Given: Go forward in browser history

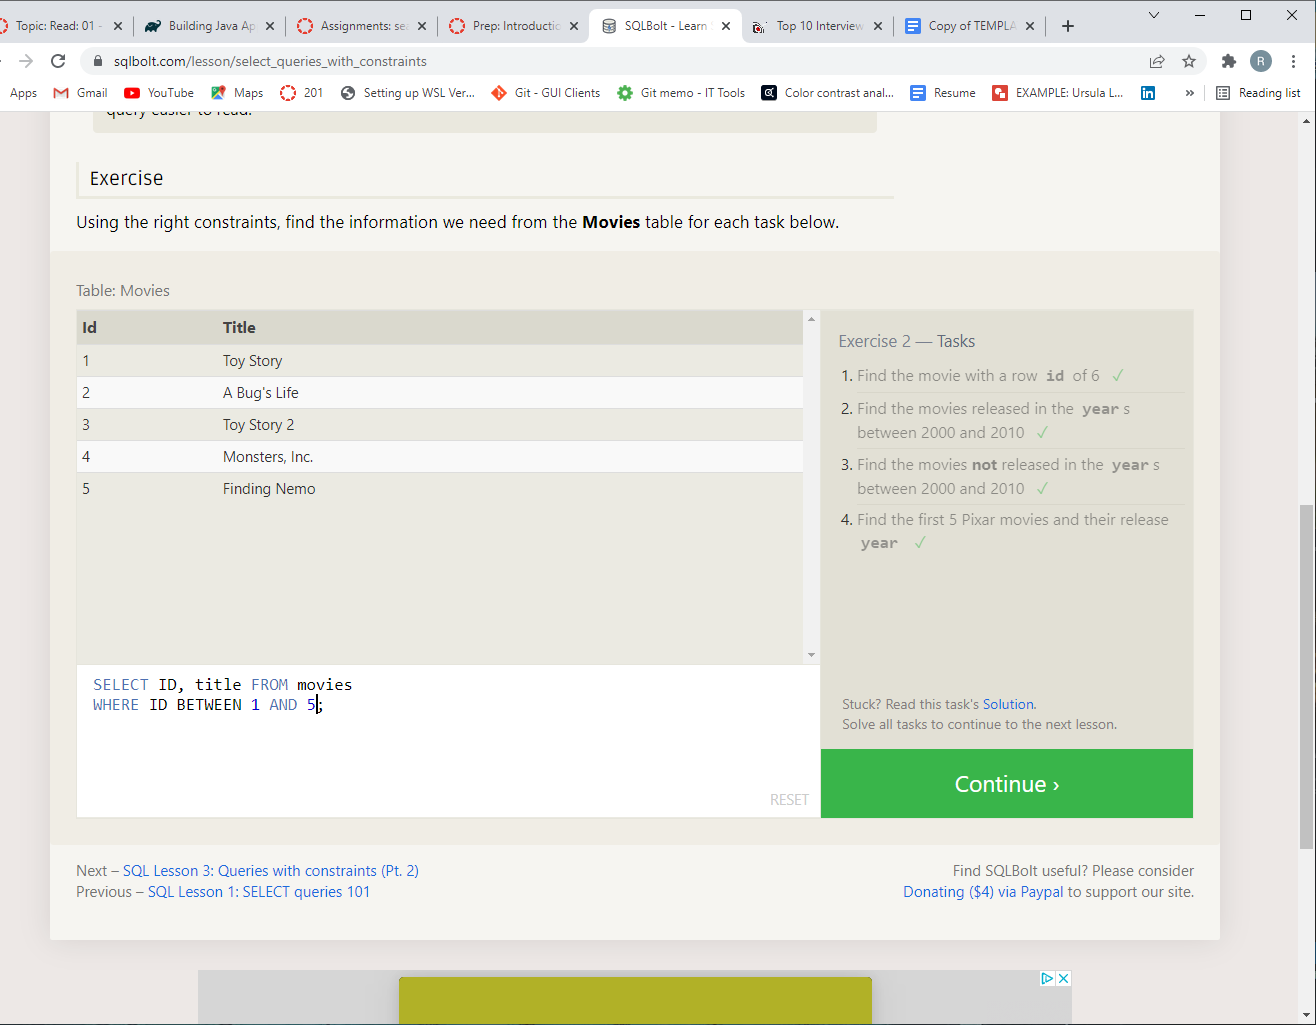Looking at the screenshot, I should 26,61.
